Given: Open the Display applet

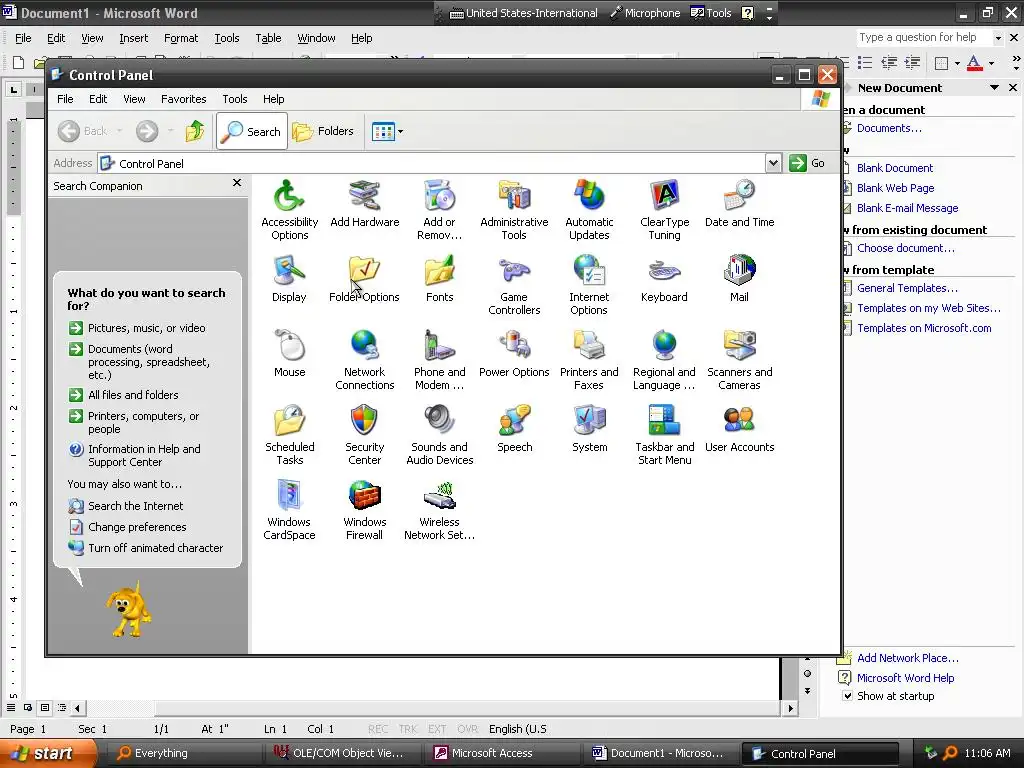Looking at the screenshot, I should coord(289,279).
